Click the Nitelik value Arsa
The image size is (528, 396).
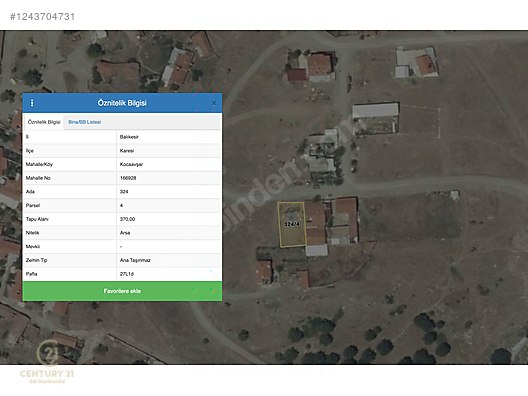point(125,233)
